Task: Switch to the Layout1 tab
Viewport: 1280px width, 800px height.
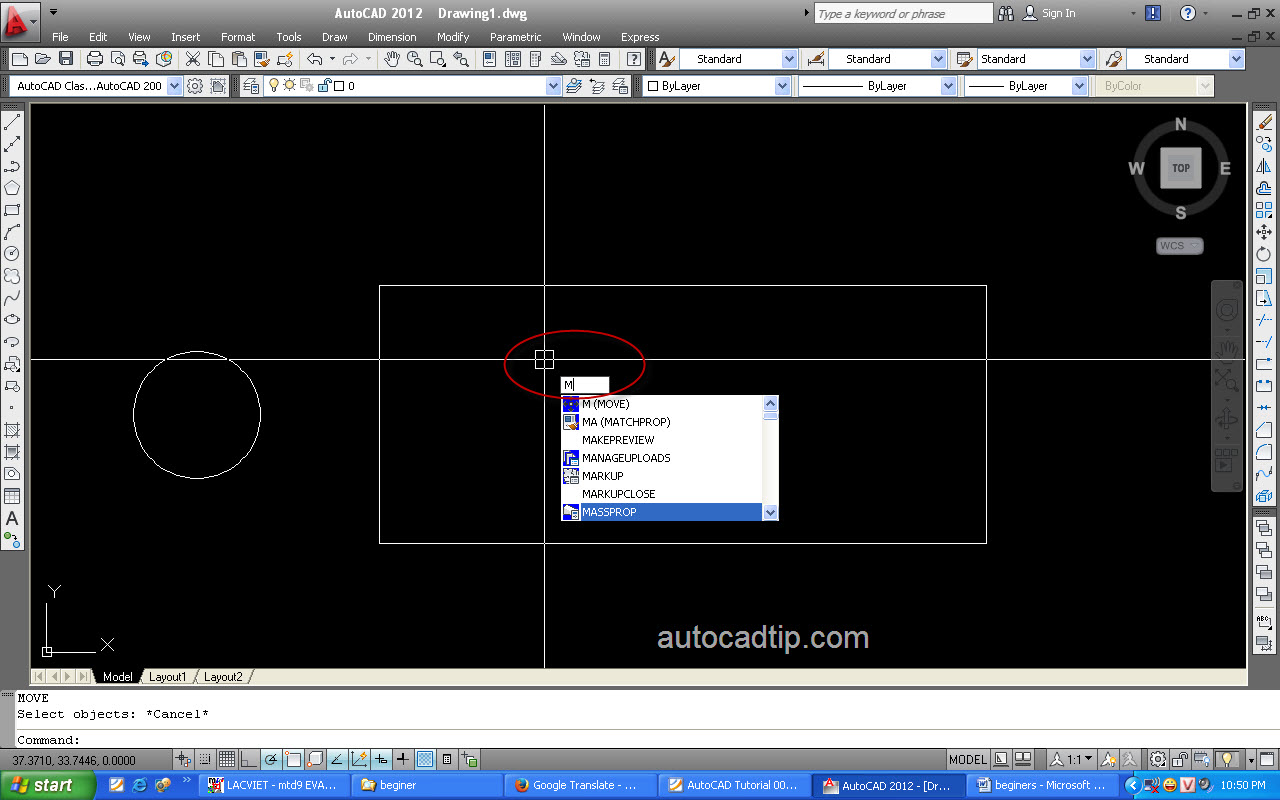Action: [167, 677]
